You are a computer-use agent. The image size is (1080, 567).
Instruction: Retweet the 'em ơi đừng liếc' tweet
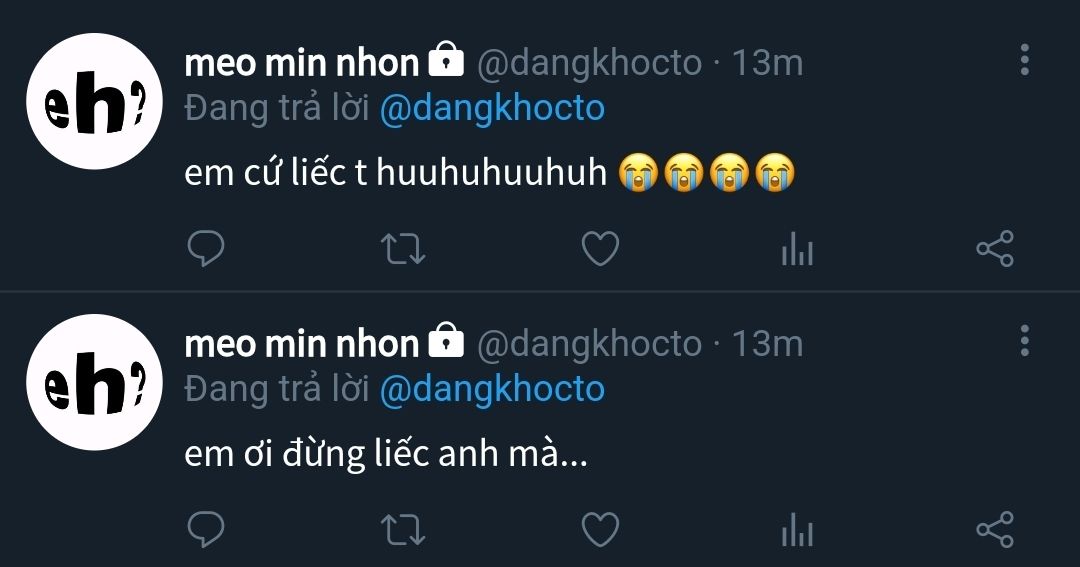click(405, 529)
